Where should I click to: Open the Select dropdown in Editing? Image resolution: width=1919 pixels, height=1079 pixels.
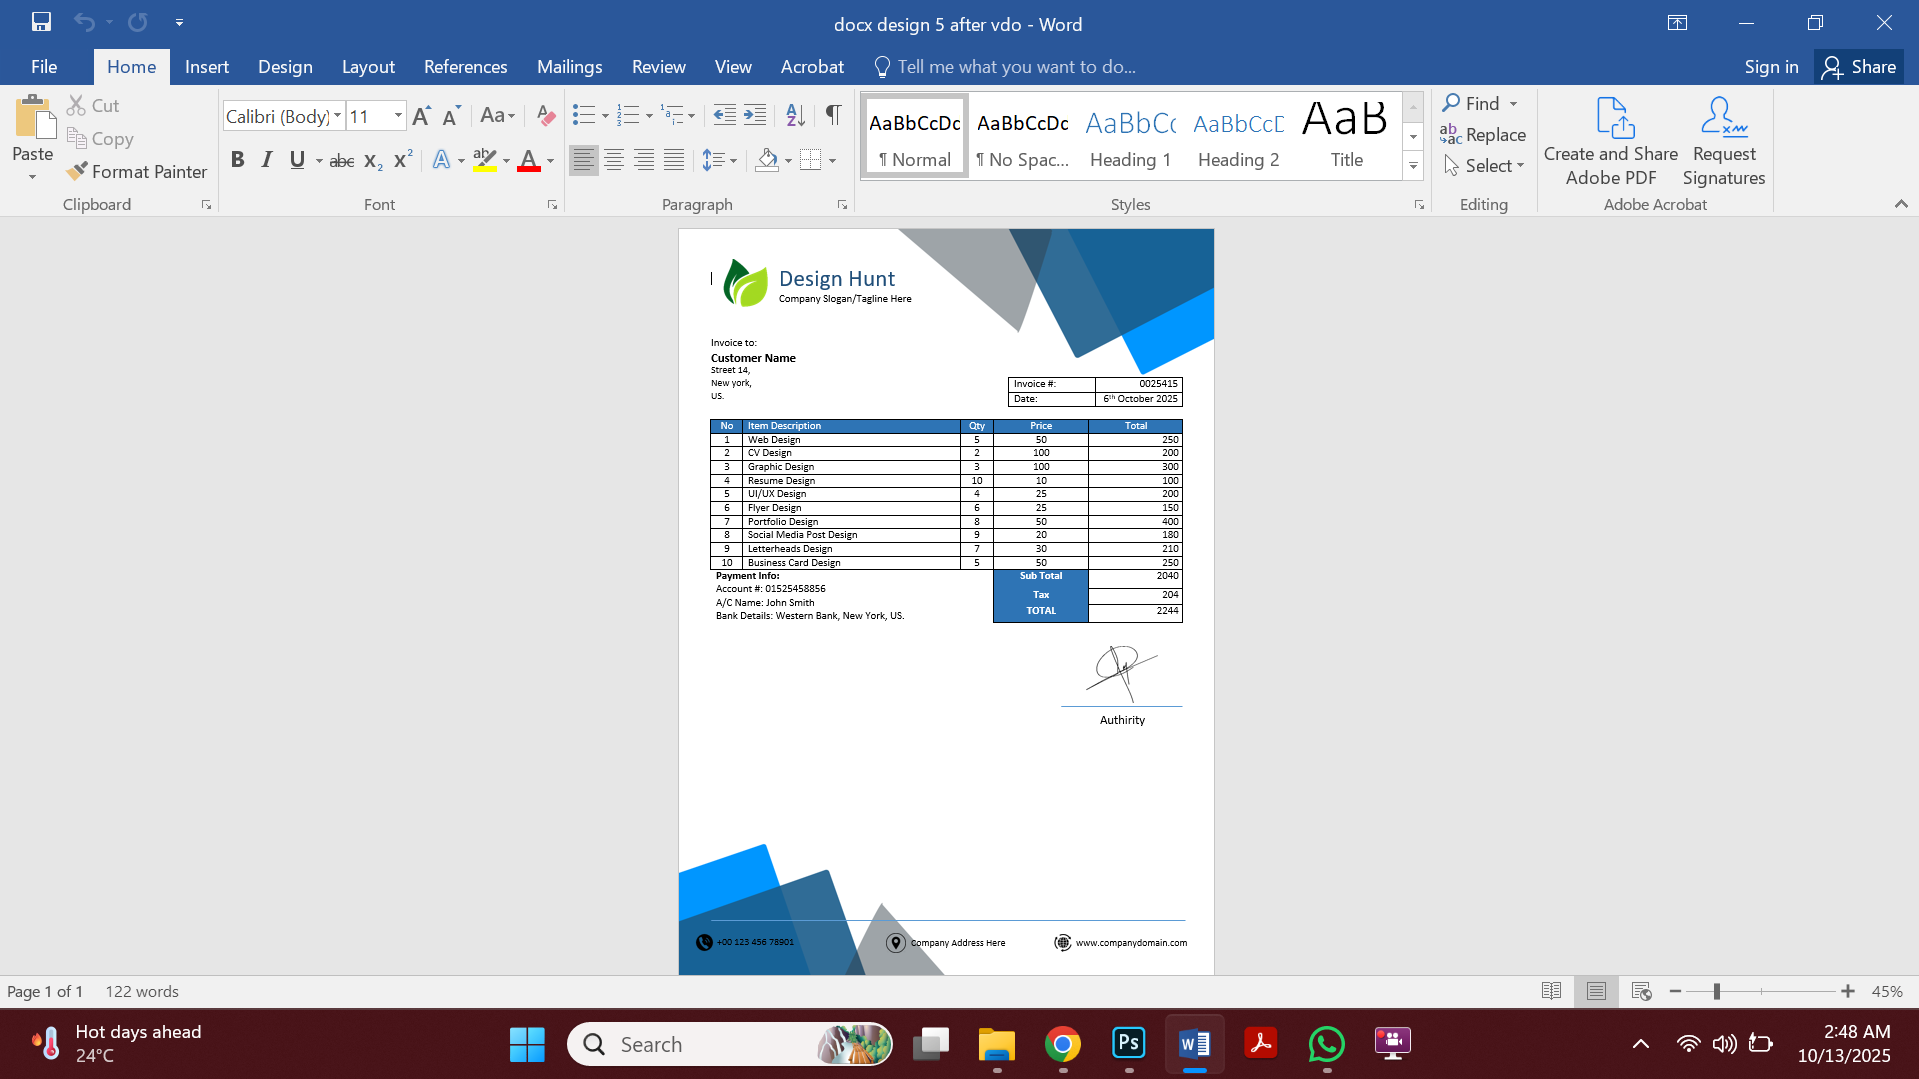point(1484,166)
